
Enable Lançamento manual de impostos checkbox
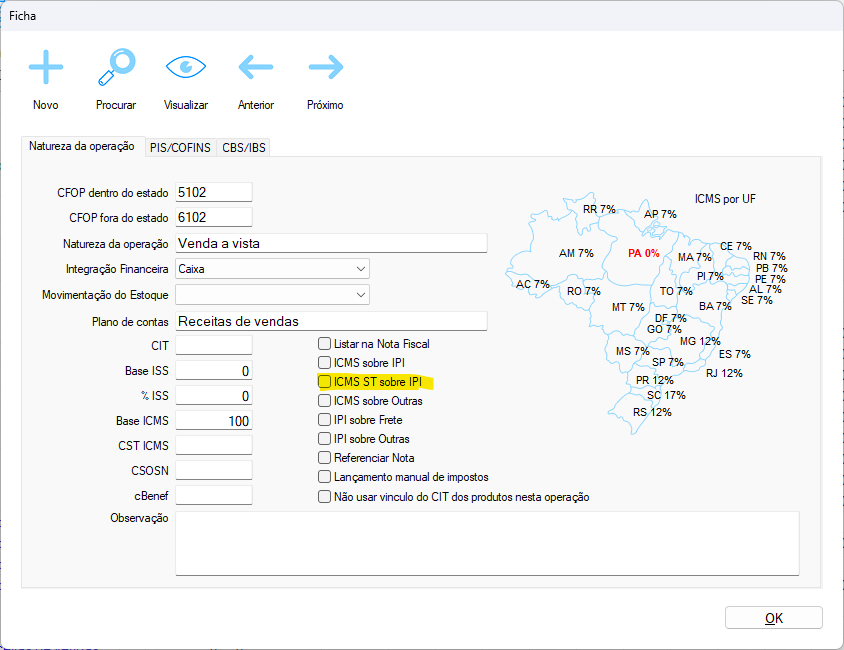pos(324,477)
